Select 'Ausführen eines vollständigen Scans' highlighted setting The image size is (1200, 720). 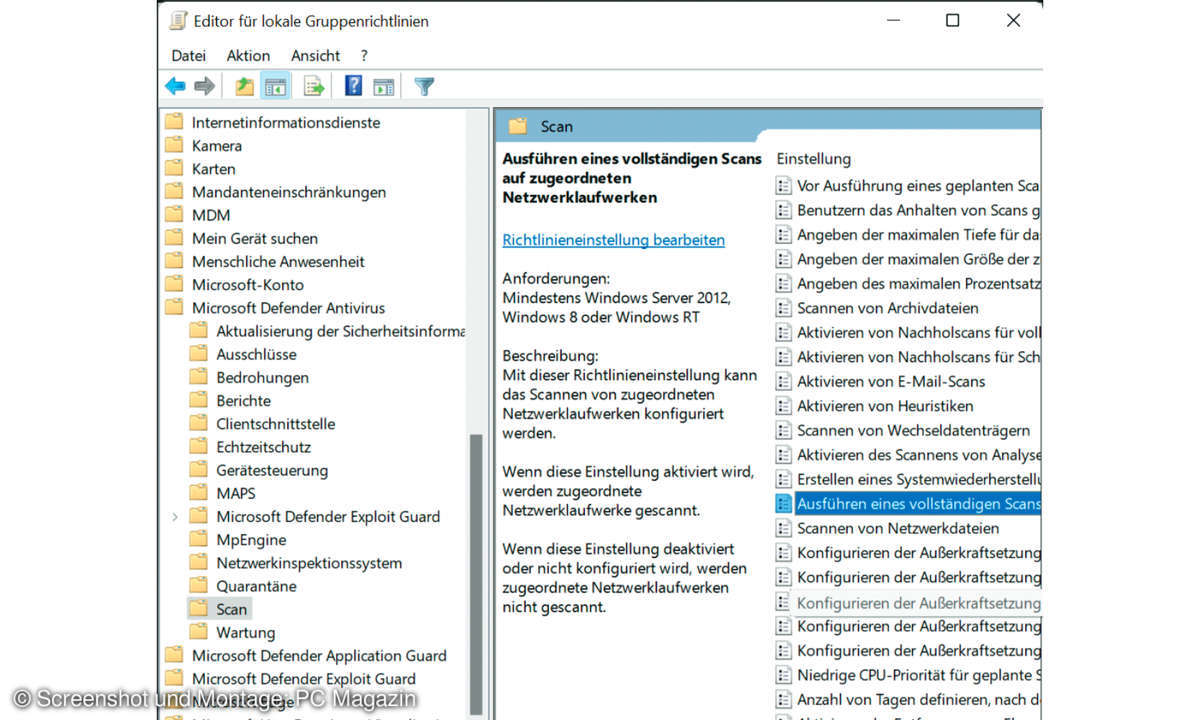[907, 504]
